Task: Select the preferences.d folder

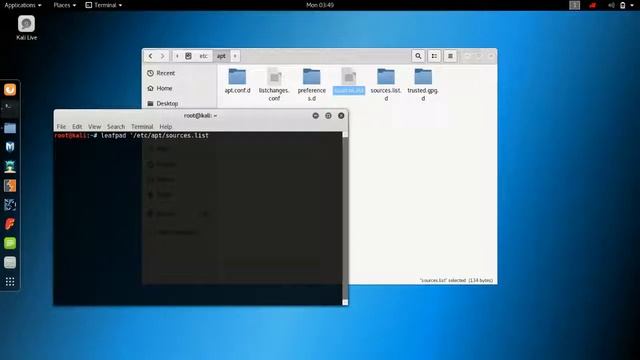Action: pos(311,84)
